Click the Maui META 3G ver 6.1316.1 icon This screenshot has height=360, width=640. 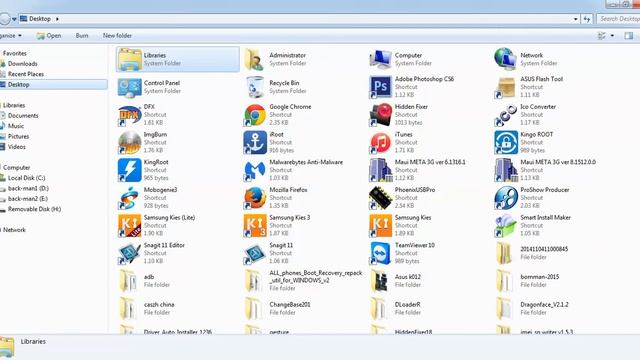pos(380,170)
